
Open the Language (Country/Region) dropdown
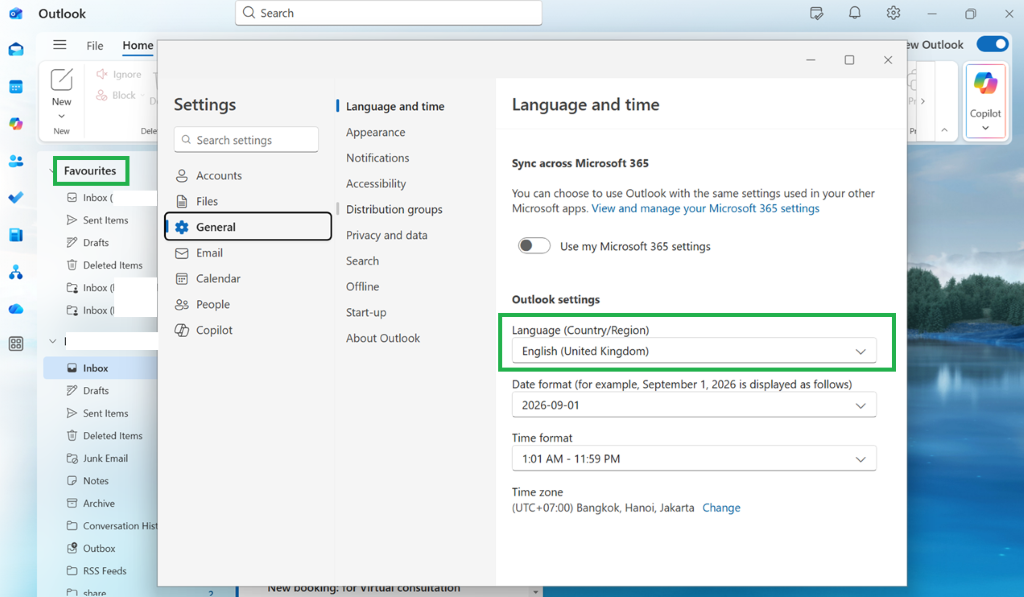click(694, 351)
